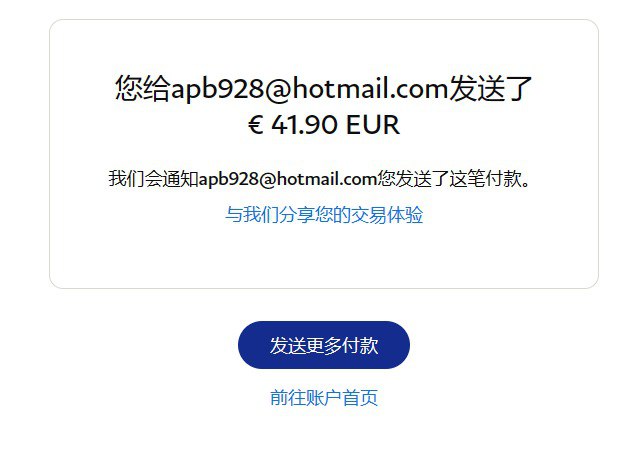Click the 您给 text at the heading start
The image size is (617, 450).
[x=143, y=88]
